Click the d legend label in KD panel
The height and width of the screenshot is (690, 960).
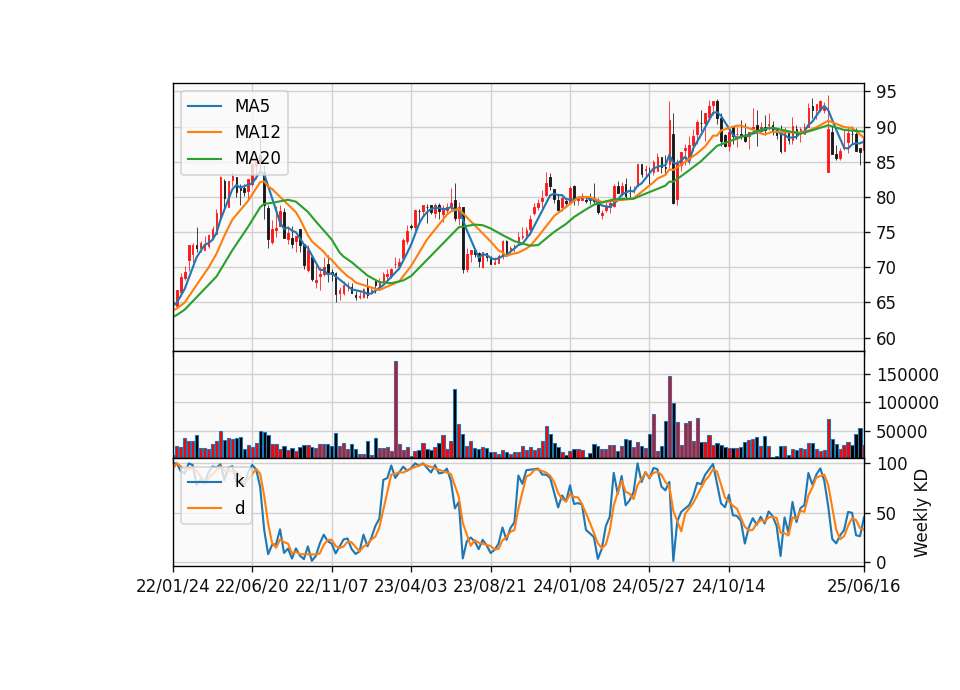[x=239, y=508]
